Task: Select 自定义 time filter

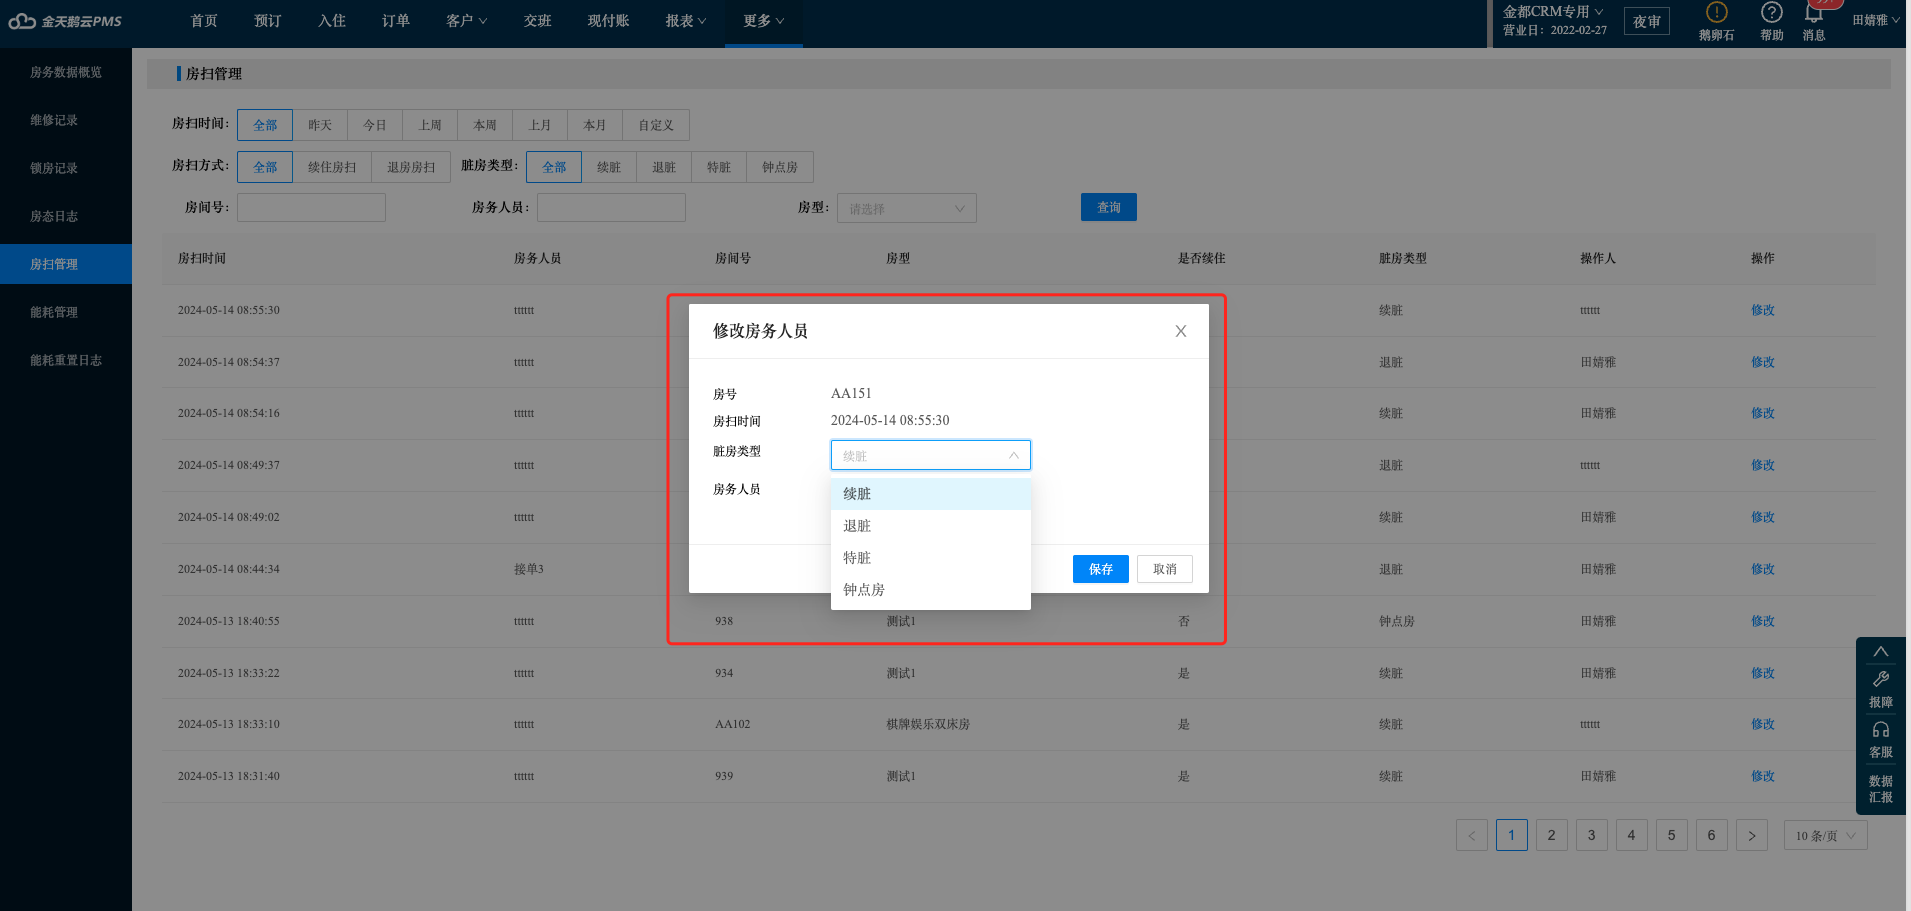Action: coord(656,125)
